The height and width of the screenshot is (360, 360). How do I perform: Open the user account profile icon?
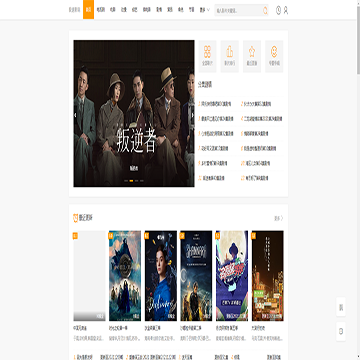click(x=286, y=11)
